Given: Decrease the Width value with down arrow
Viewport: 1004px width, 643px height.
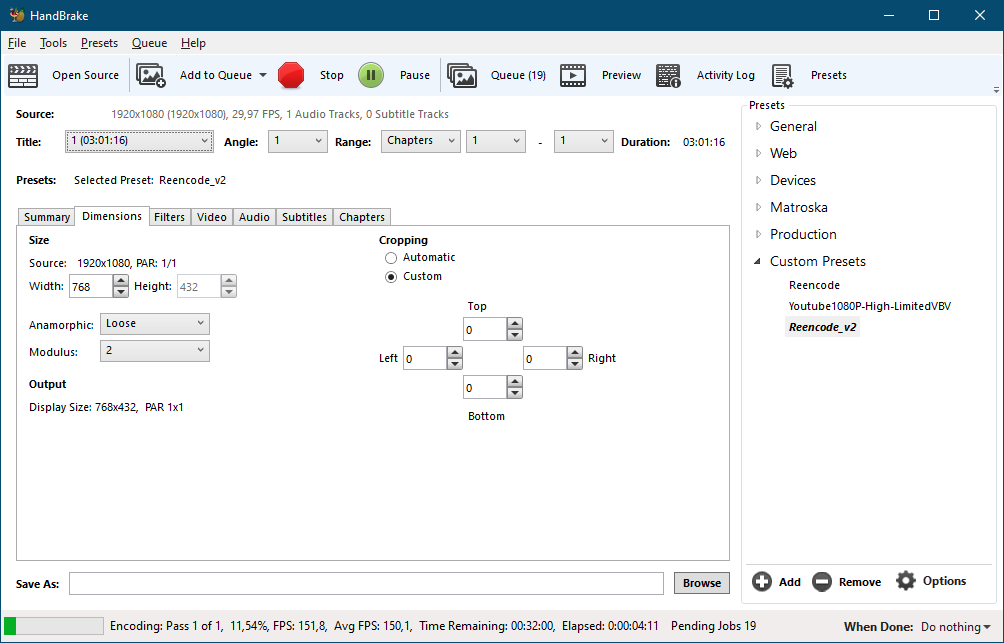Looking at the screenshot, I should tap(120, 291).
